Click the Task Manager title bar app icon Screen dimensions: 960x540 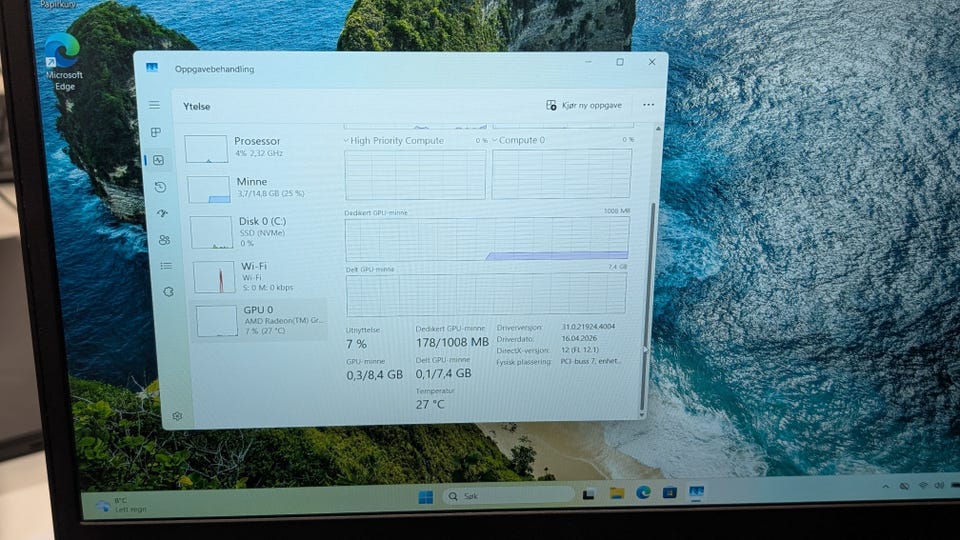click(152, 67)
